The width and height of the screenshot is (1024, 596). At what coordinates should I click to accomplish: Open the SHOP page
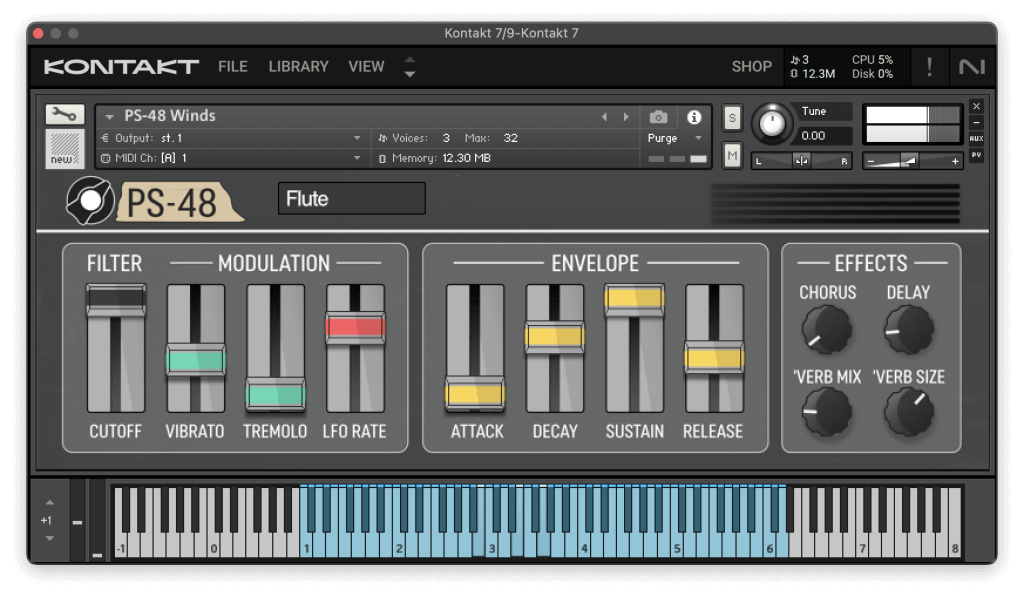(x=752, y=66)
